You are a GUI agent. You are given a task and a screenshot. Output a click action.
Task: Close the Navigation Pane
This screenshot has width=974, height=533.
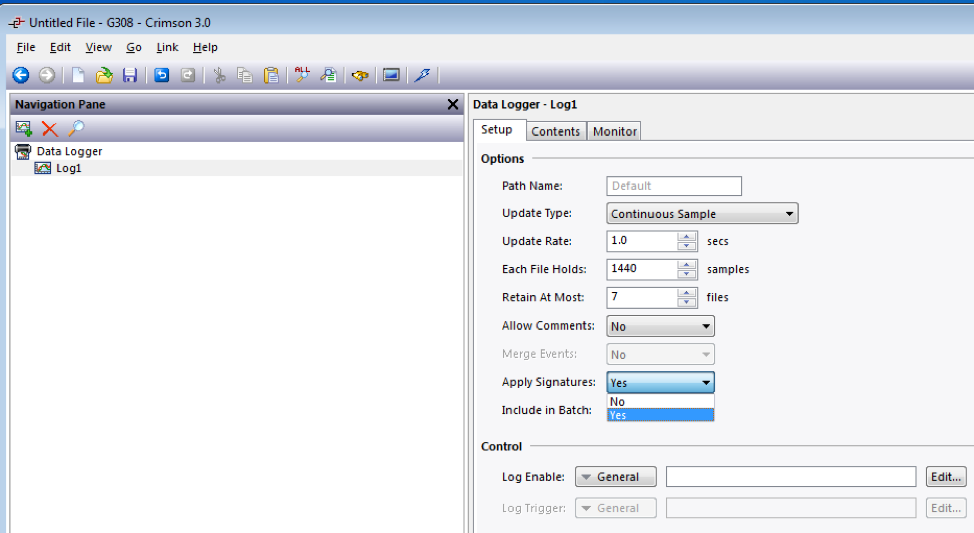453,104
